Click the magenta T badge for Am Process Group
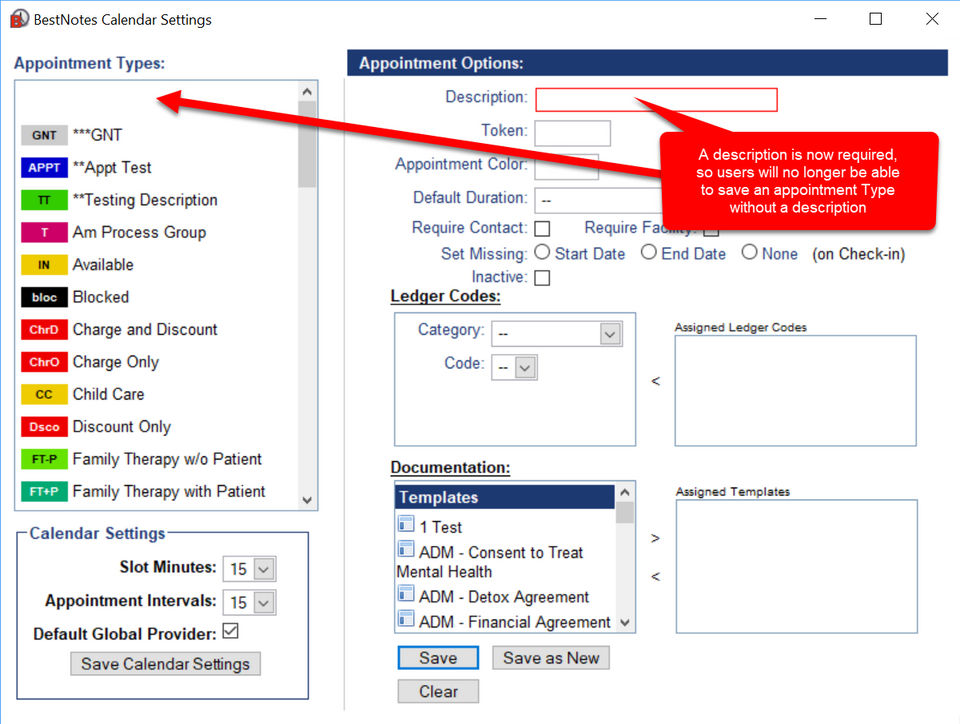The image size is (960, 724). 44,233
